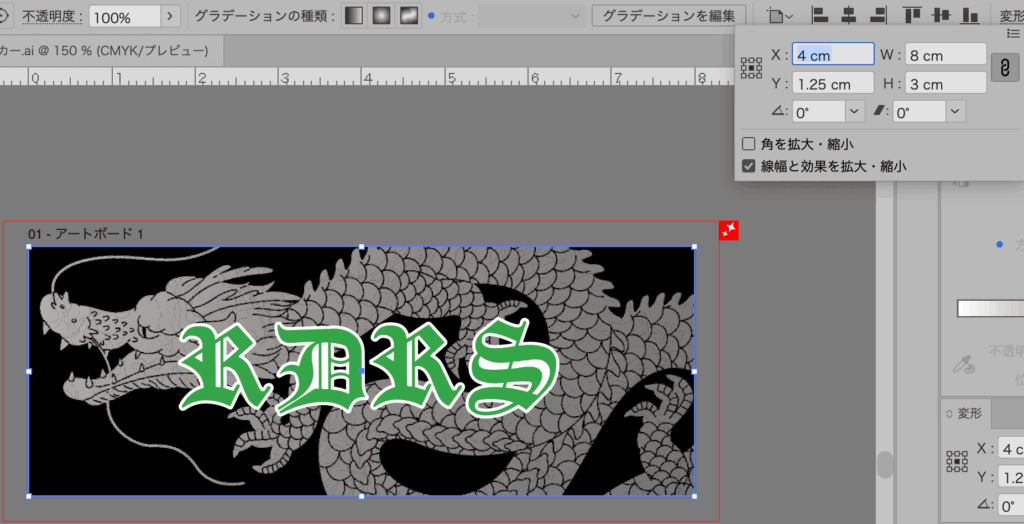Viewport: 1024px width, 524px height.
Task: Select the radial gradient type icon
Action: tap(382, 16)
